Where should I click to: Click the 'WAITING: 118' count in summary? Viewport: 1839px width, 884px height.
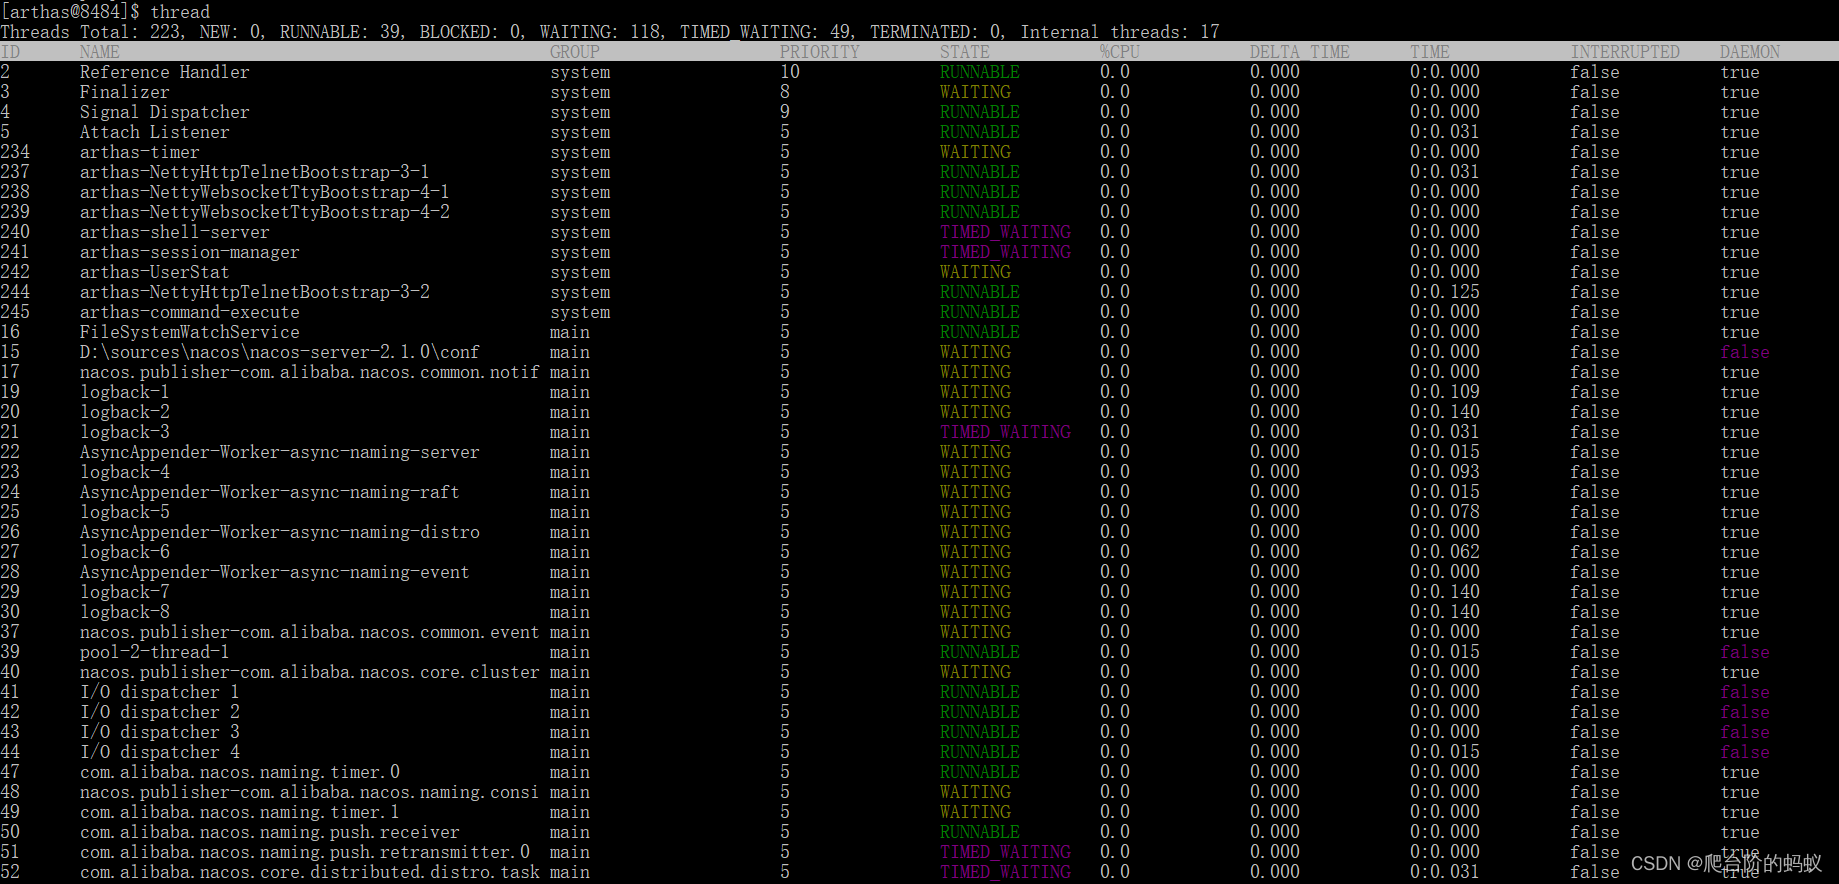[x=600, y=32]
